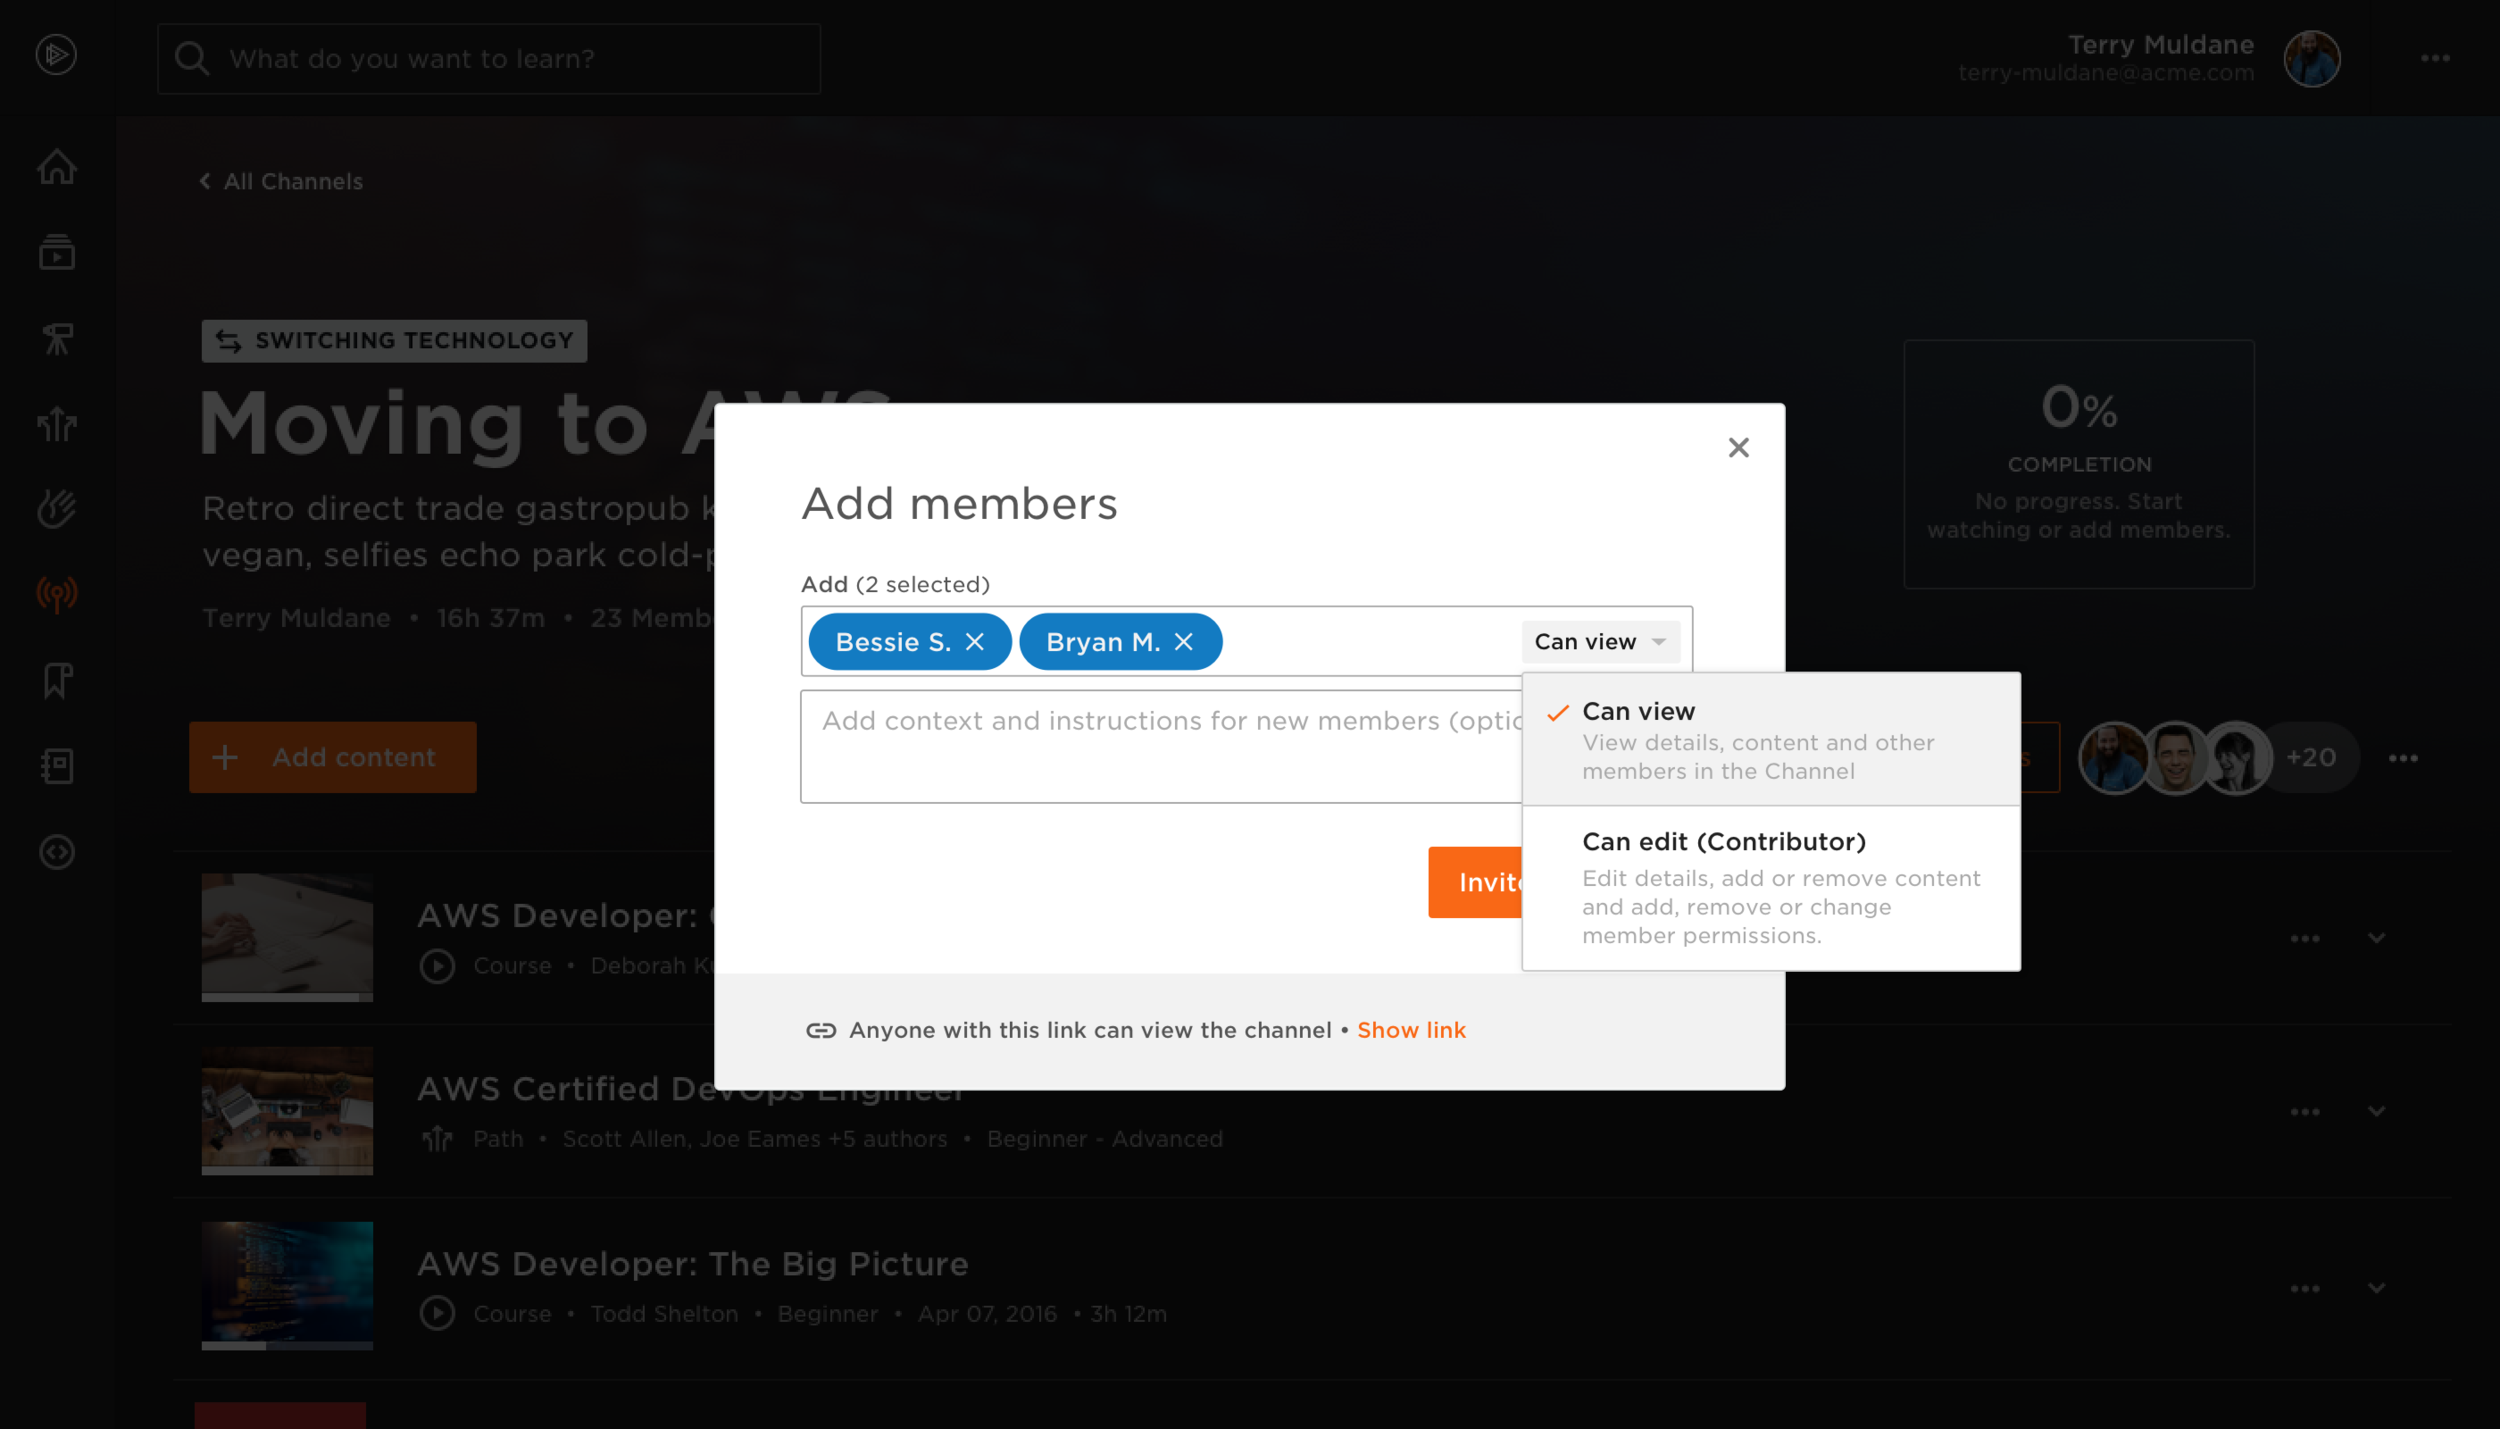Expand AWS Developer: The Big Picture row chevron
Screen dimensions: 2500x1429
(2376, 1288)
